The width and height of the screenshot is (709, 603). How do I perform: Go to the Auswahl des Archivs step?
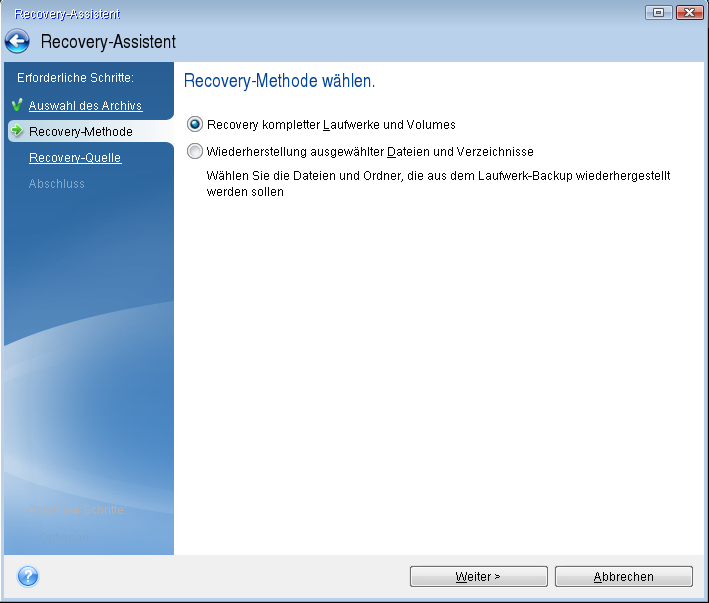[x=85, y=106]
